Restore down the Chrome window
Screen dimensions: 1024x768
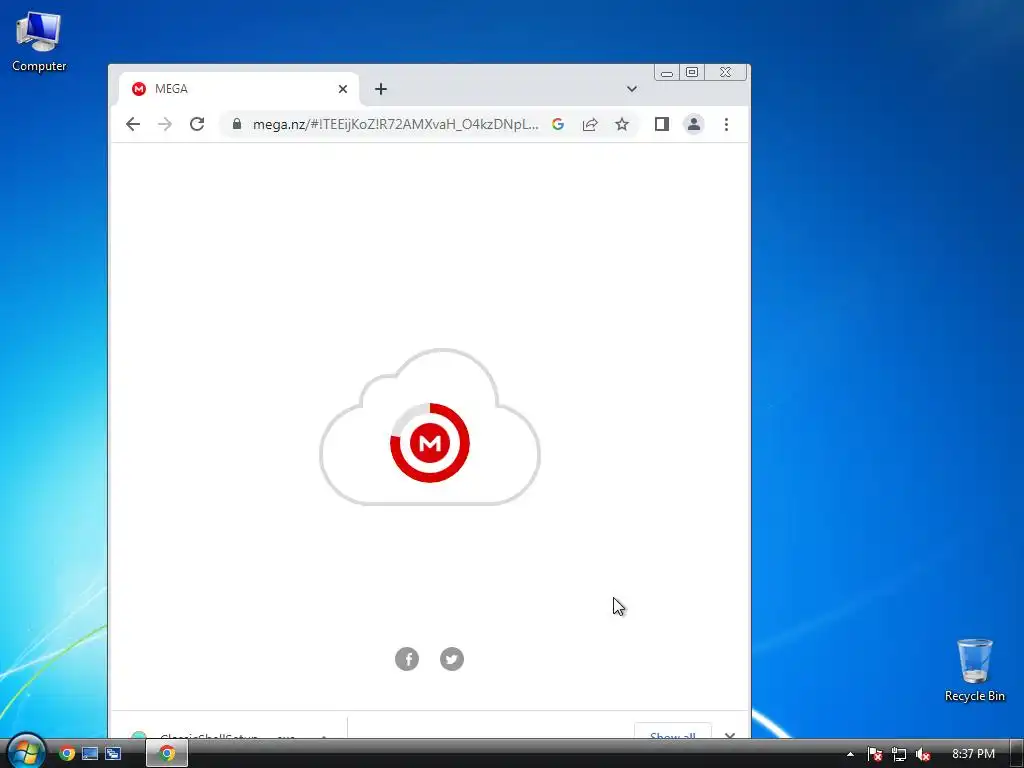(692, 72)
